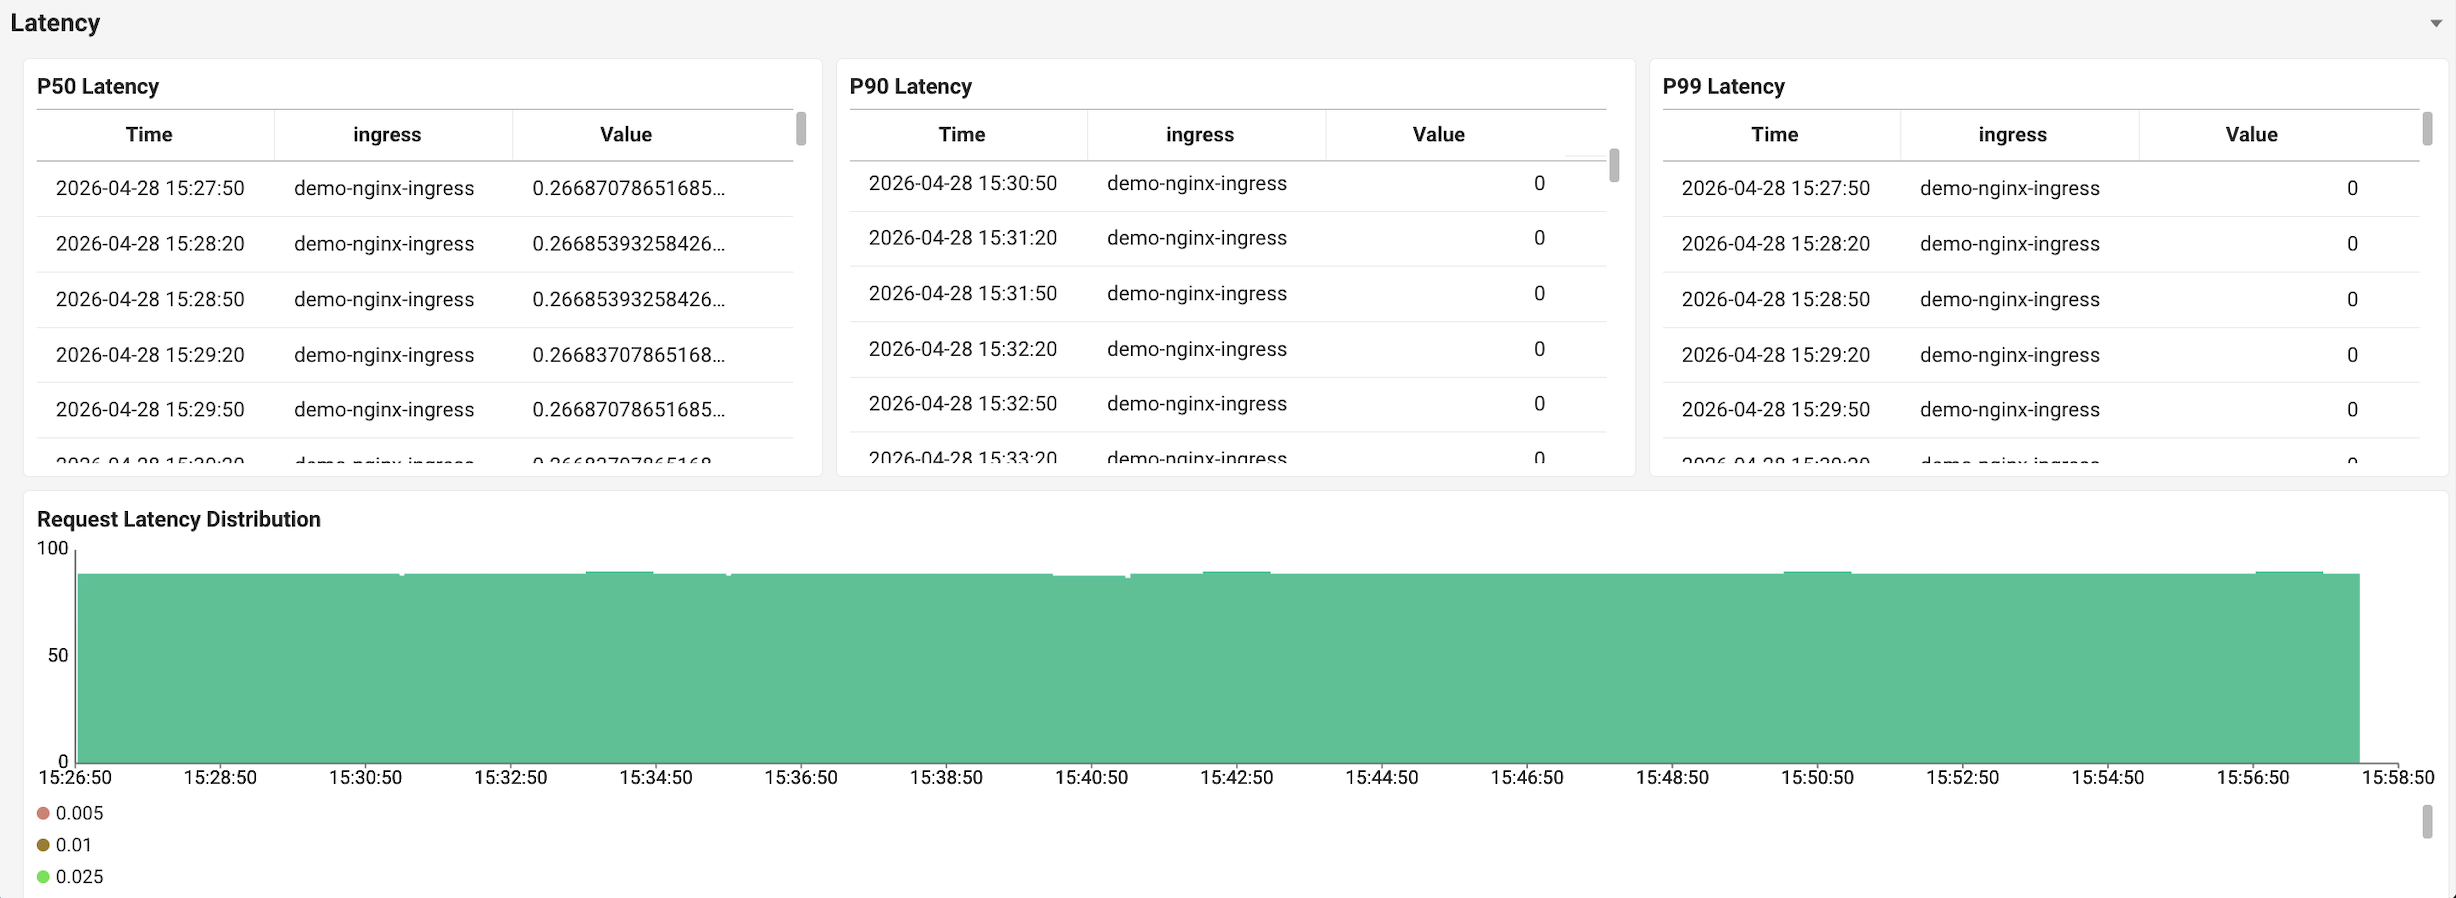2456x898 pixels.
Task: Click the 15:50:50 x-axis label on chart
Action: pyautogui.click(x=1818, y=778)
